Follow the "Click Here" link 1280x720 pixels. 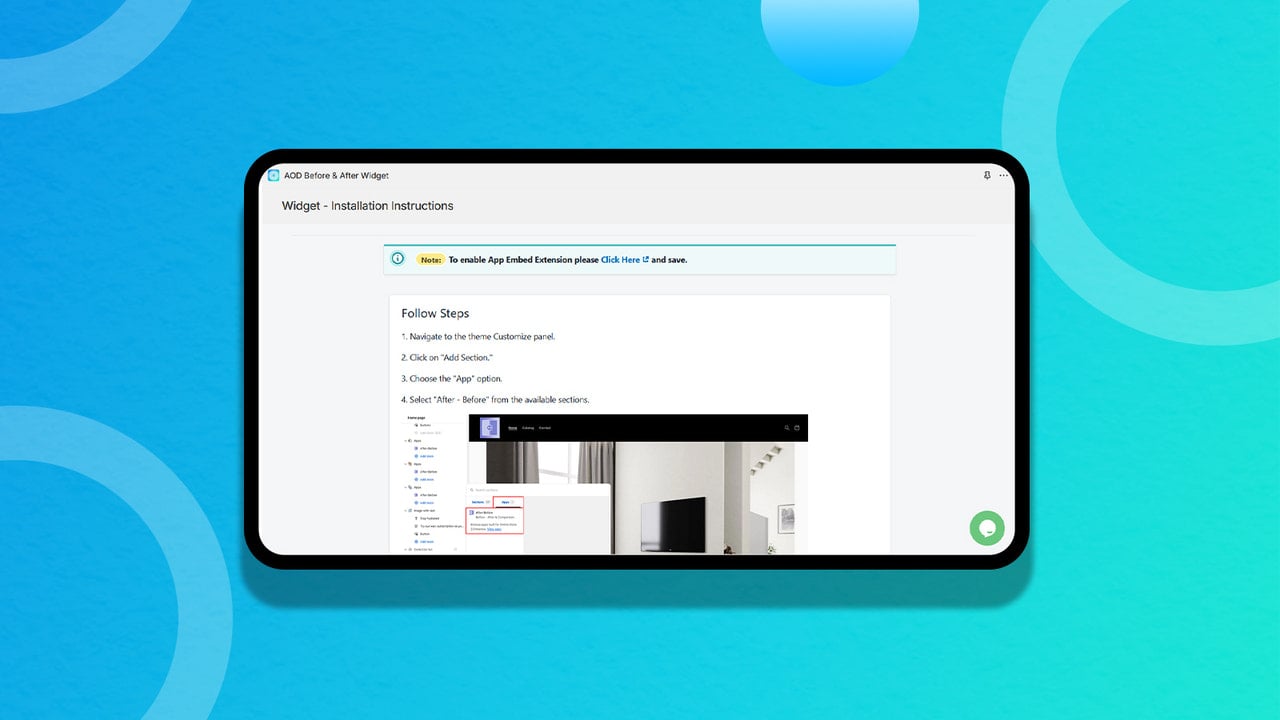pyautogui.click(x=625, y=260)
